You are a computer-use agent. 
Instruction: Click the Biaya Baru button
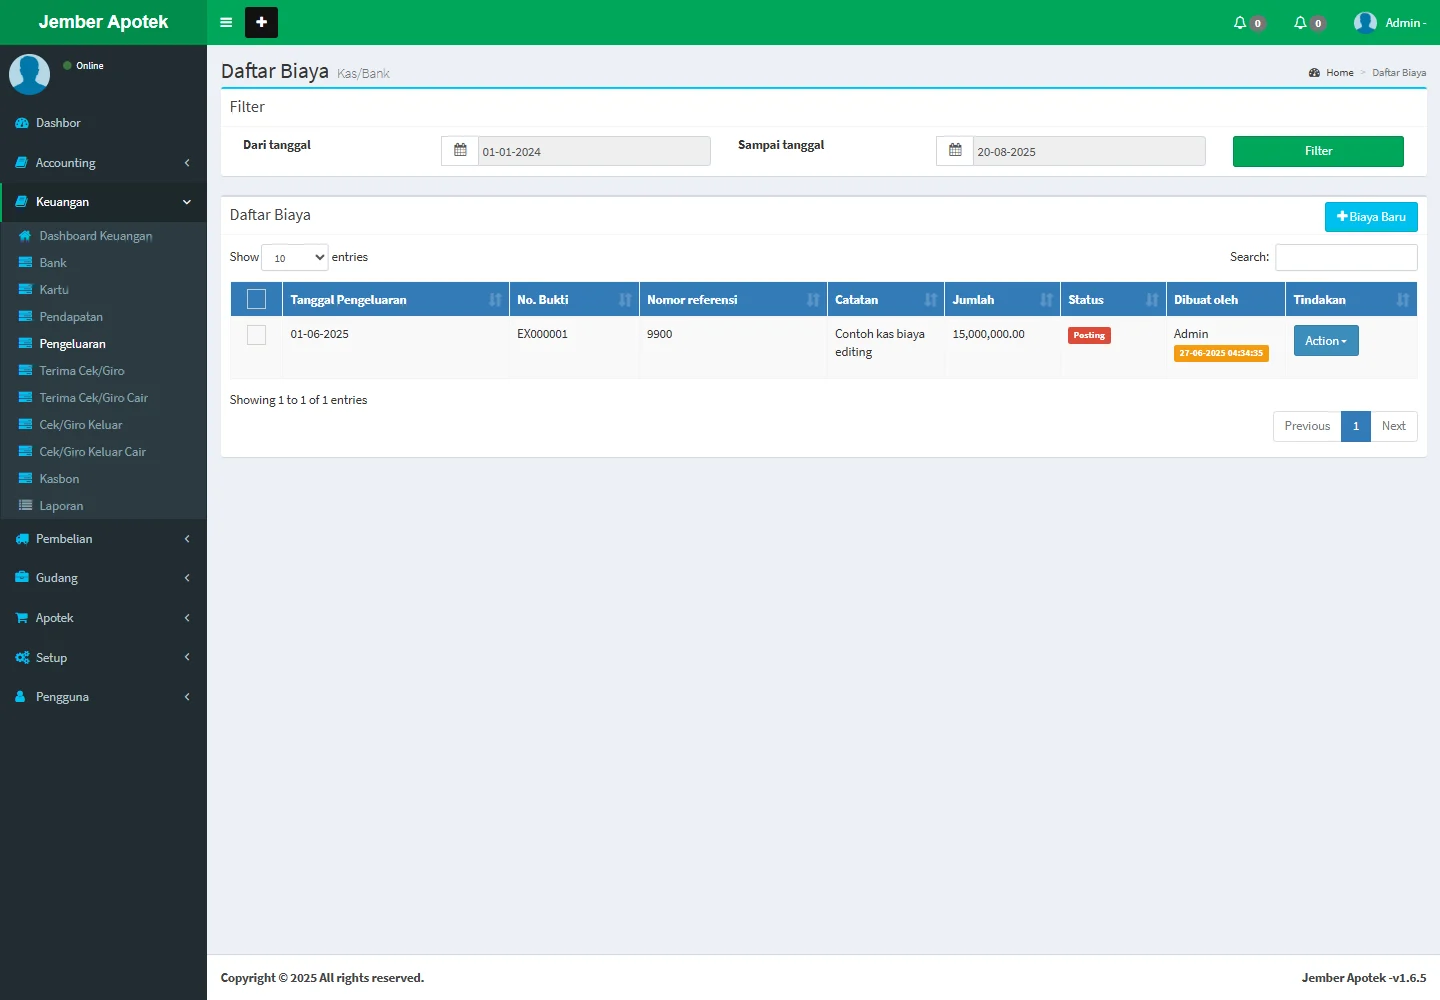click(x=1370, y=217)
